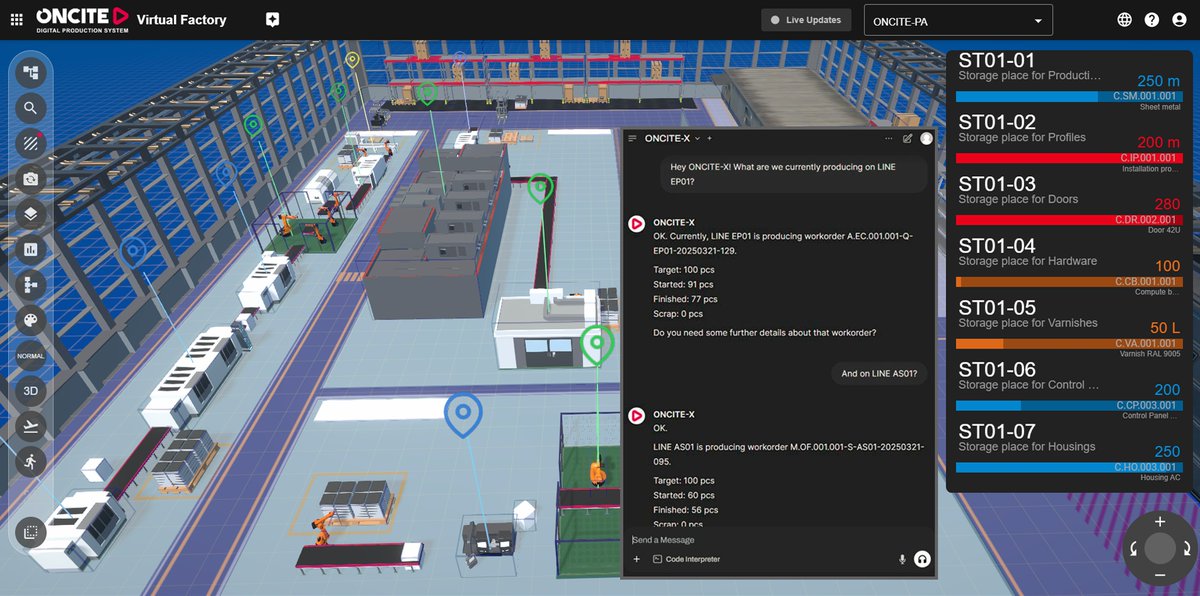Click the yellow map pin near the back wall
Viewport: 1200px width, 596px height.
click(352, 59)
